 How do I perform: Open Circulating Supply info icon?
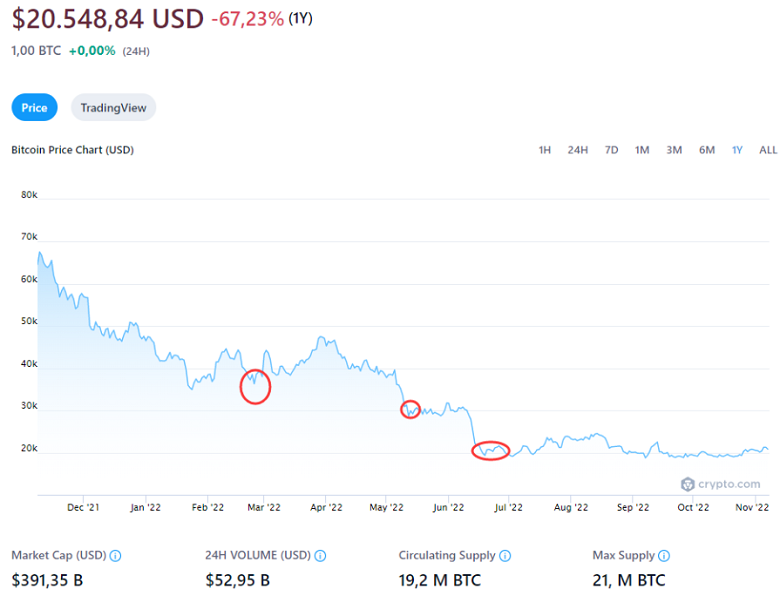(505, 556)
